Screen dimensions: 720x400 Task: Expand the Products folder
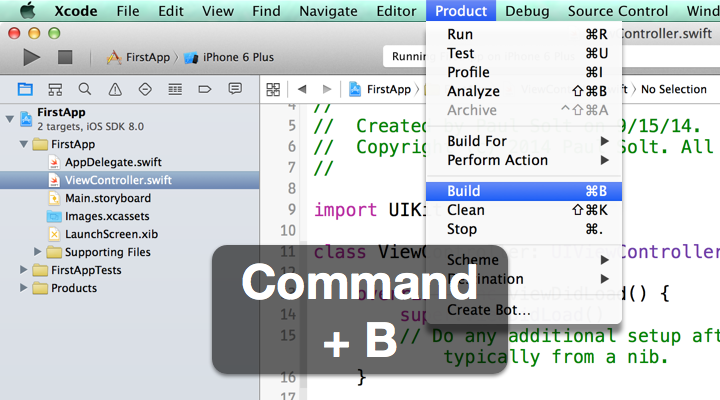pos(23,287)
